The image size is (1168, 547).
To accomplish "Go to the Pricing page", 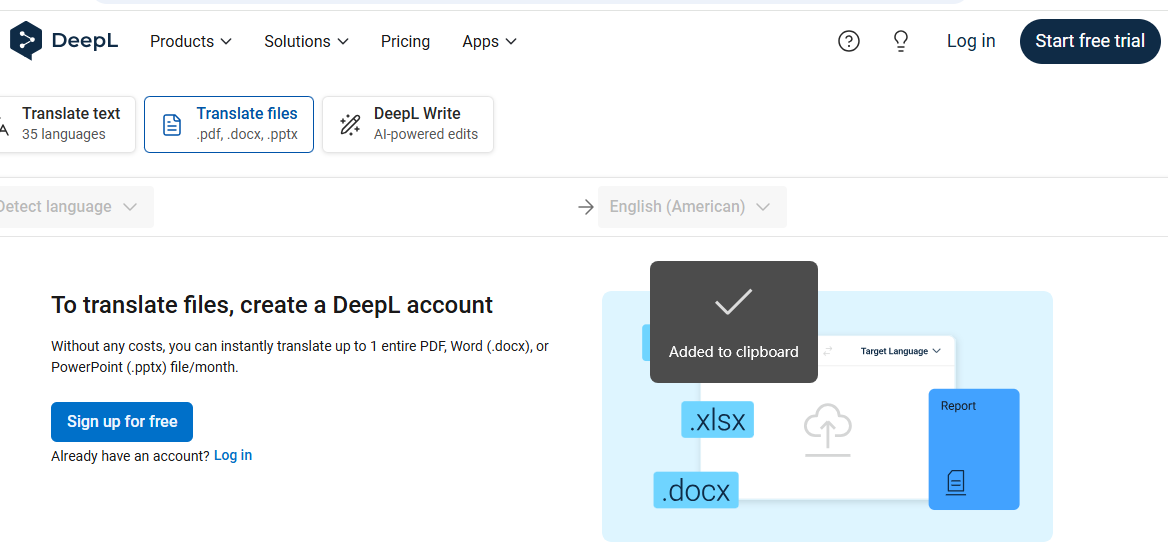I will 405,41.
